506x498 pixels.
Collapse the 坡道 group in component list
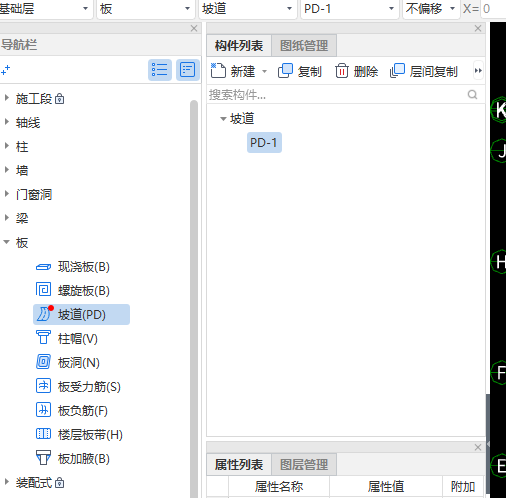[223, 118]
